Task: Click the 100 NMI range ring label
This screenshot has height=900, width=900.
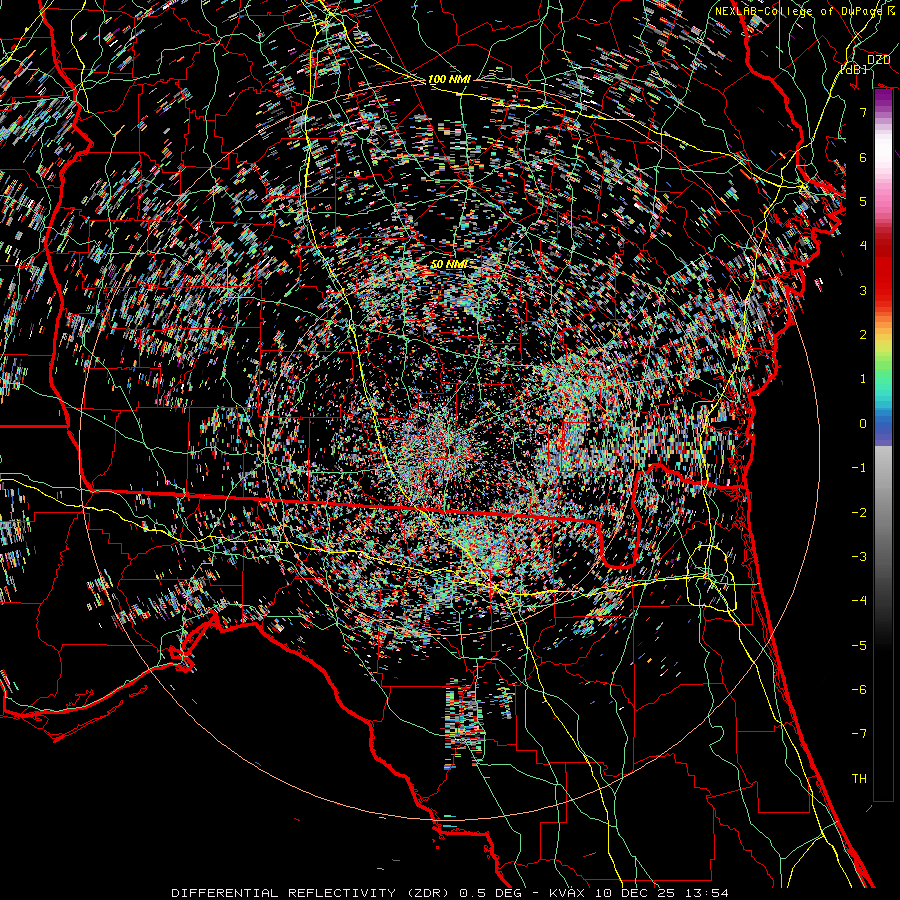Action: pyautogui.click(x=449, y=79)
